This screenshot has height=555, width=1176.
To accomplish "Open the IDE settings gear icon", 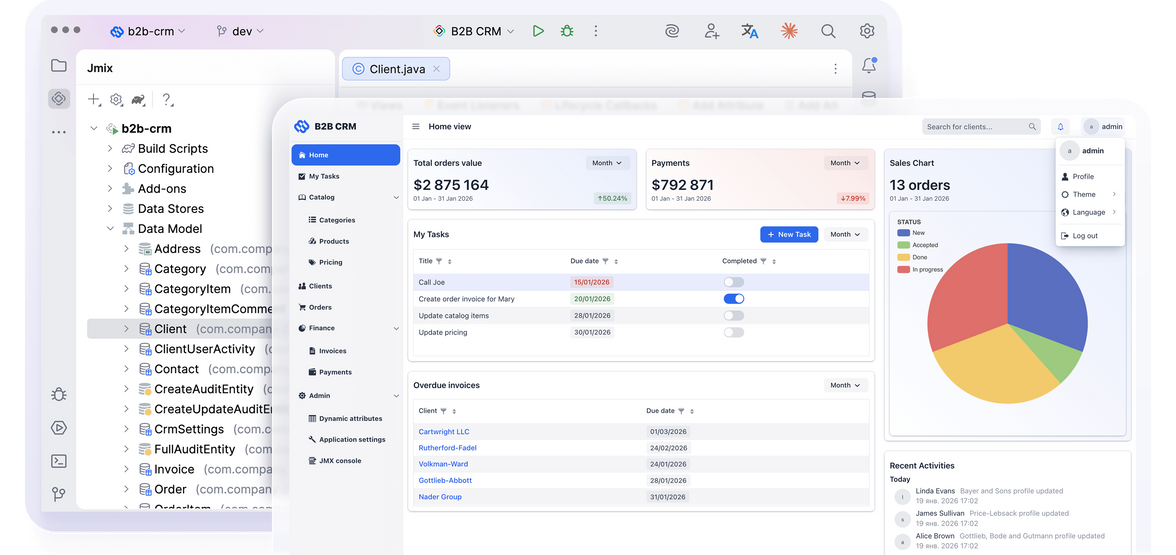I will (x=867, y=31).
